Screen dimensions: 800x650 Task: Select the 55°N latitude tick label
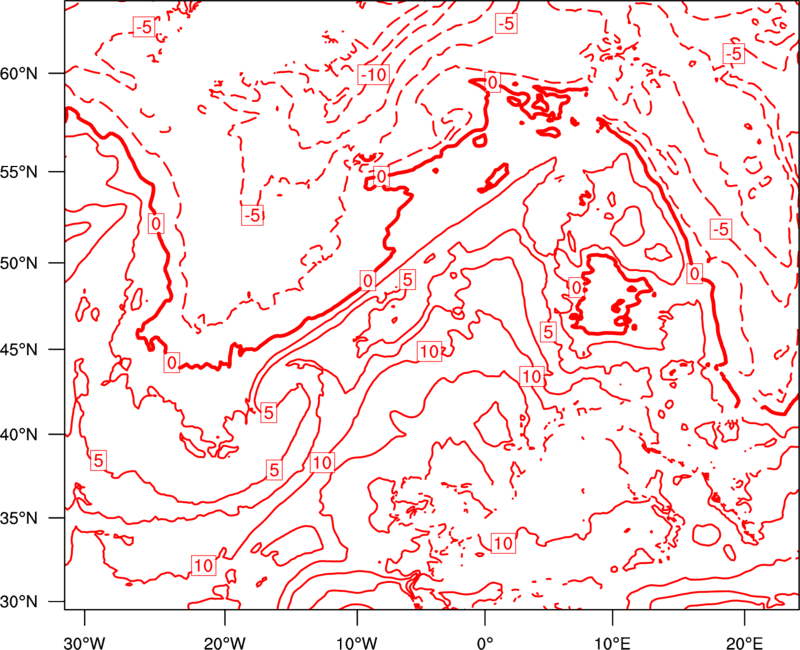click(x=19, y=172)
